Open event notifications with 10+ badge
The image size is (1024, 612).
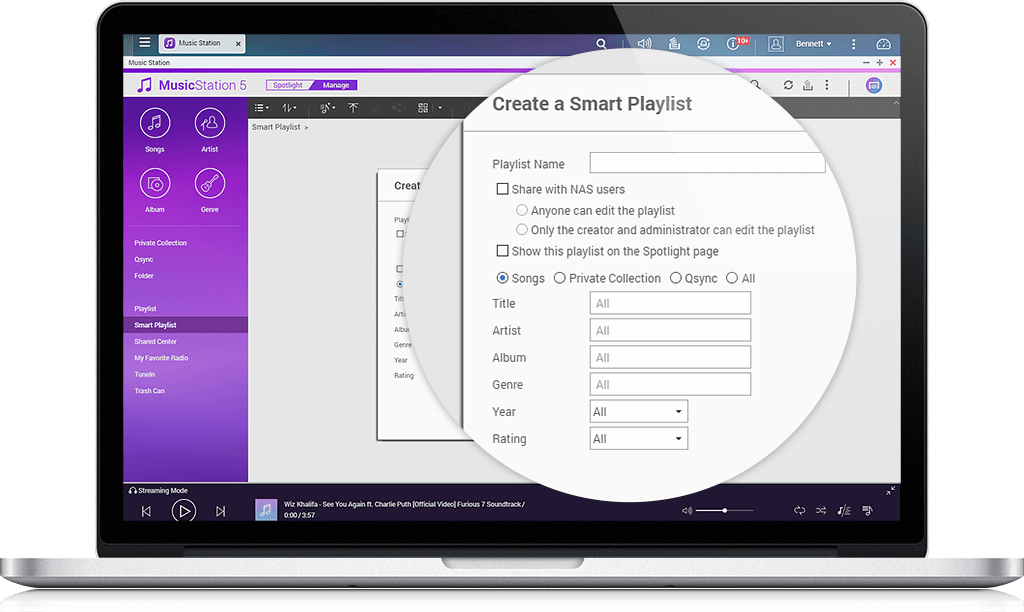737,43
